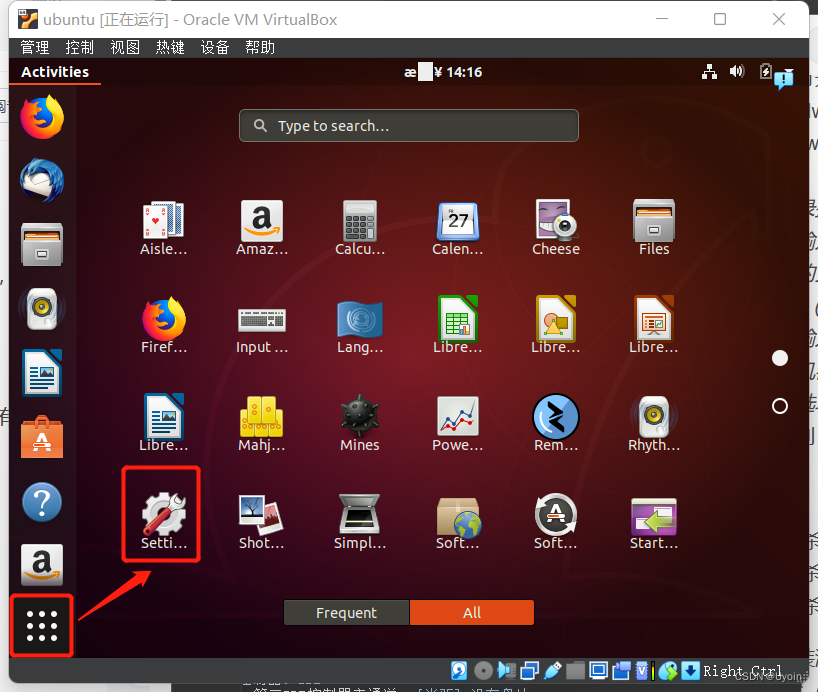This screenshot has height=692, width=818.
Task: Open Language Support
Action: click(360, 326)
